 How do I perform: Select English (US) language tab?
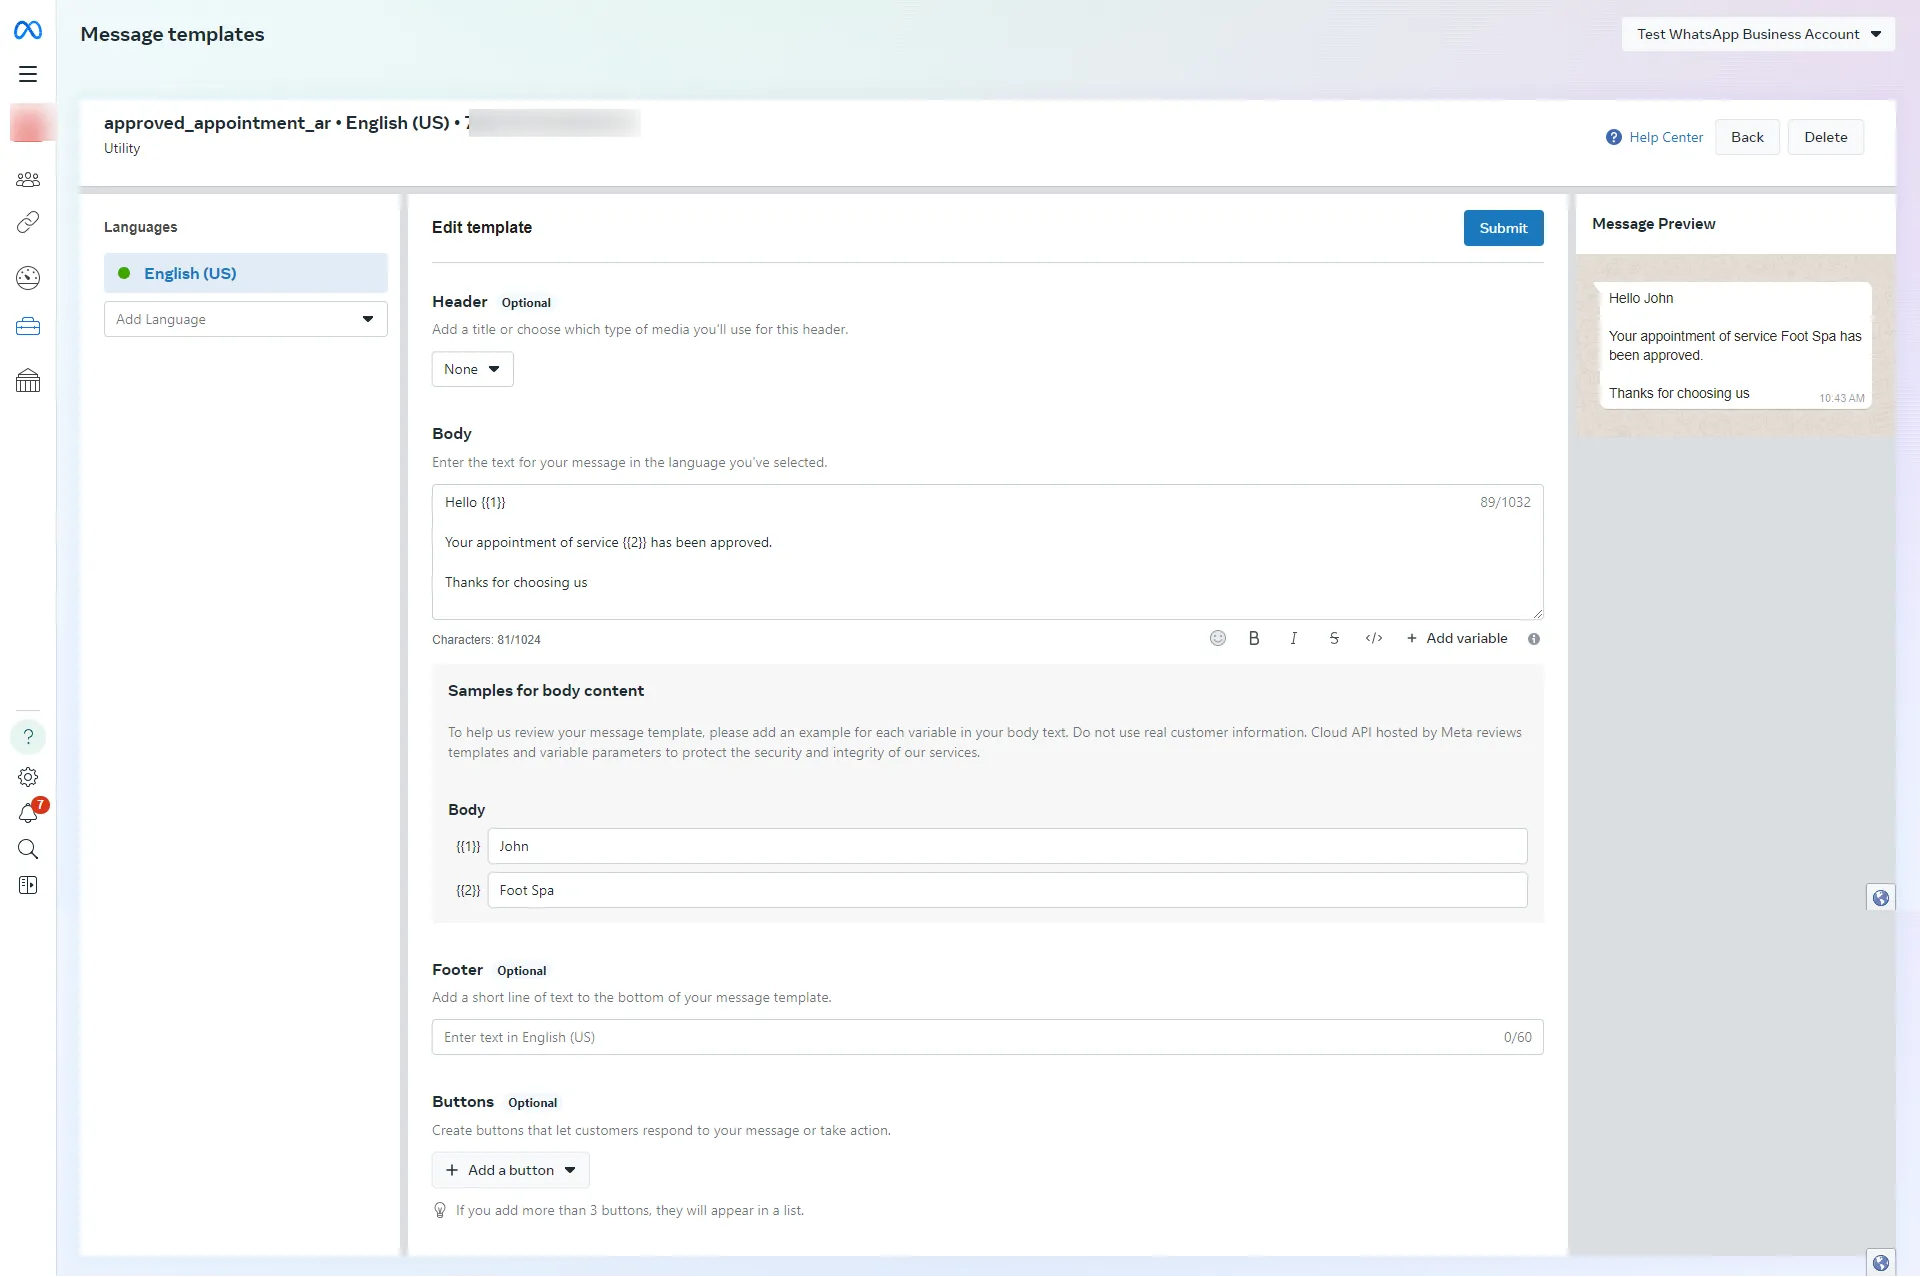244,272
